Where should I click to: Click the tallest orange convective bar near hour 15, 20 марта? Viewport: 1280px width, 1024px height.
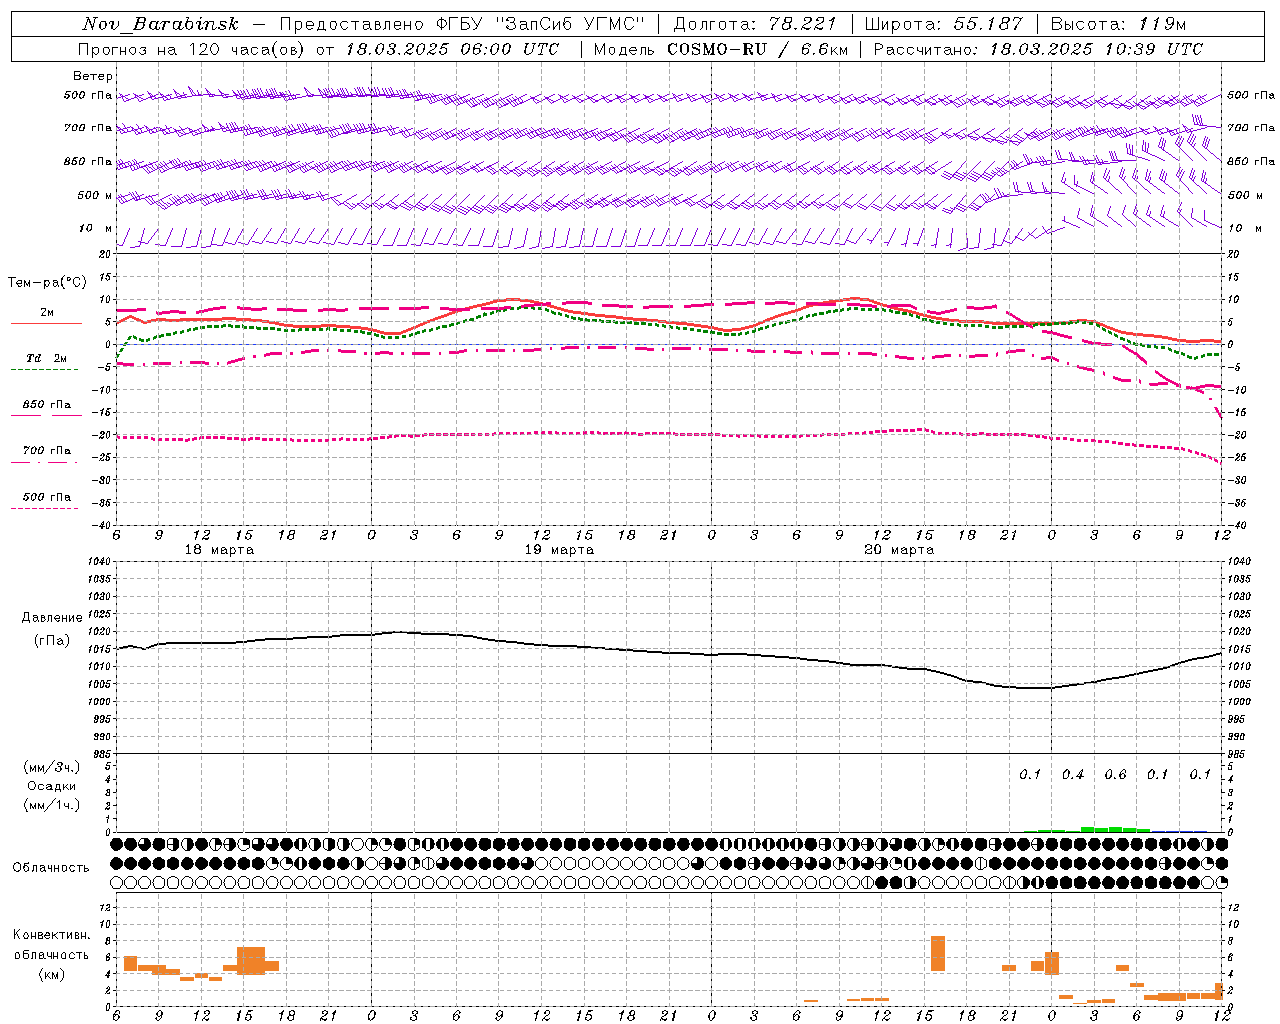937,953
